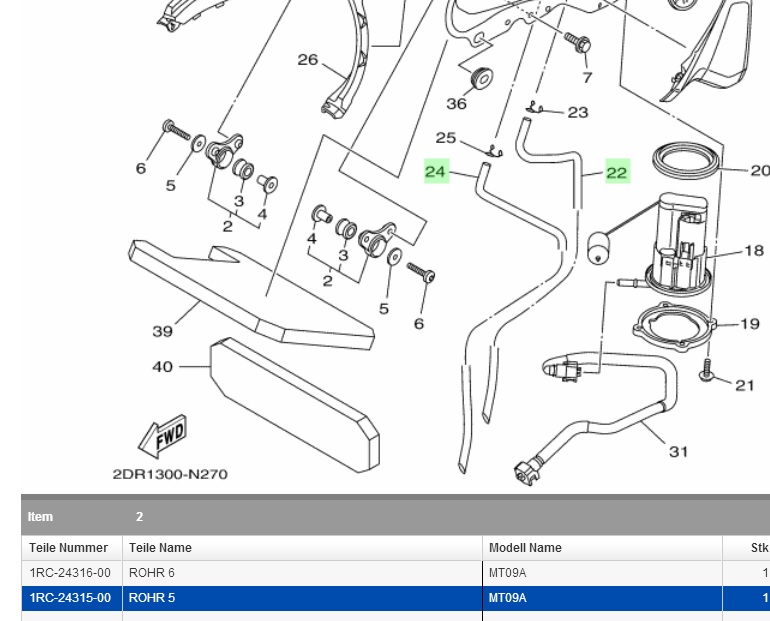Click part number 21 bolt label
Screen dimensions: 770x621
point(744,385)
